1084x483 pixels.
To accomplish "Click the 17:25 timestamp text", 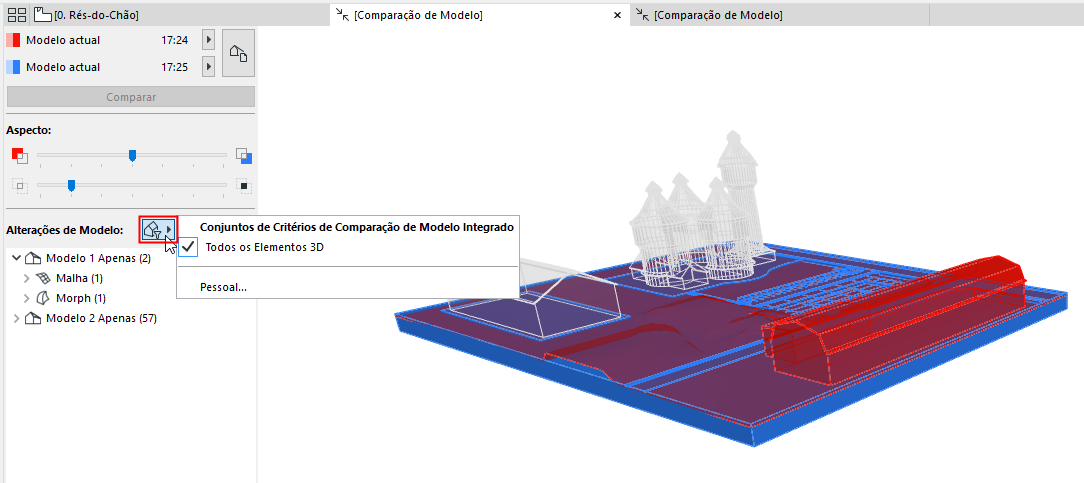I will [x=175, y=67].
